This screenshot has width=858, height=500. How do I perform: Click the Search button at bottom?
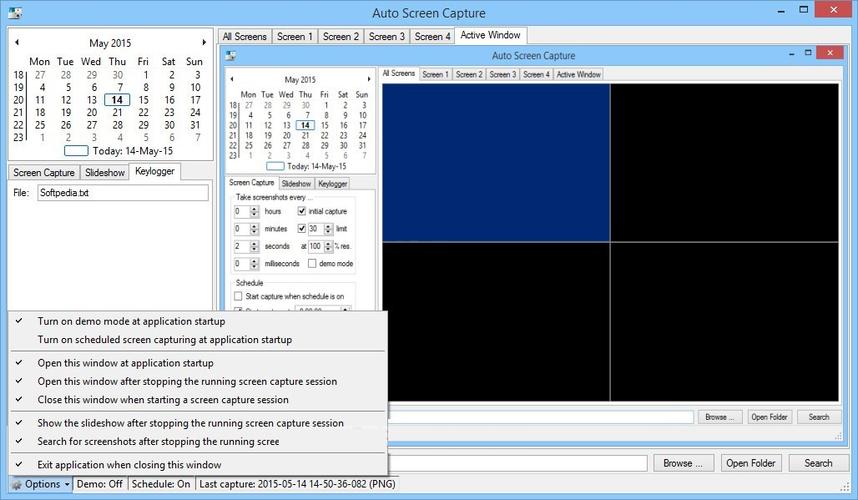point(818,463)
